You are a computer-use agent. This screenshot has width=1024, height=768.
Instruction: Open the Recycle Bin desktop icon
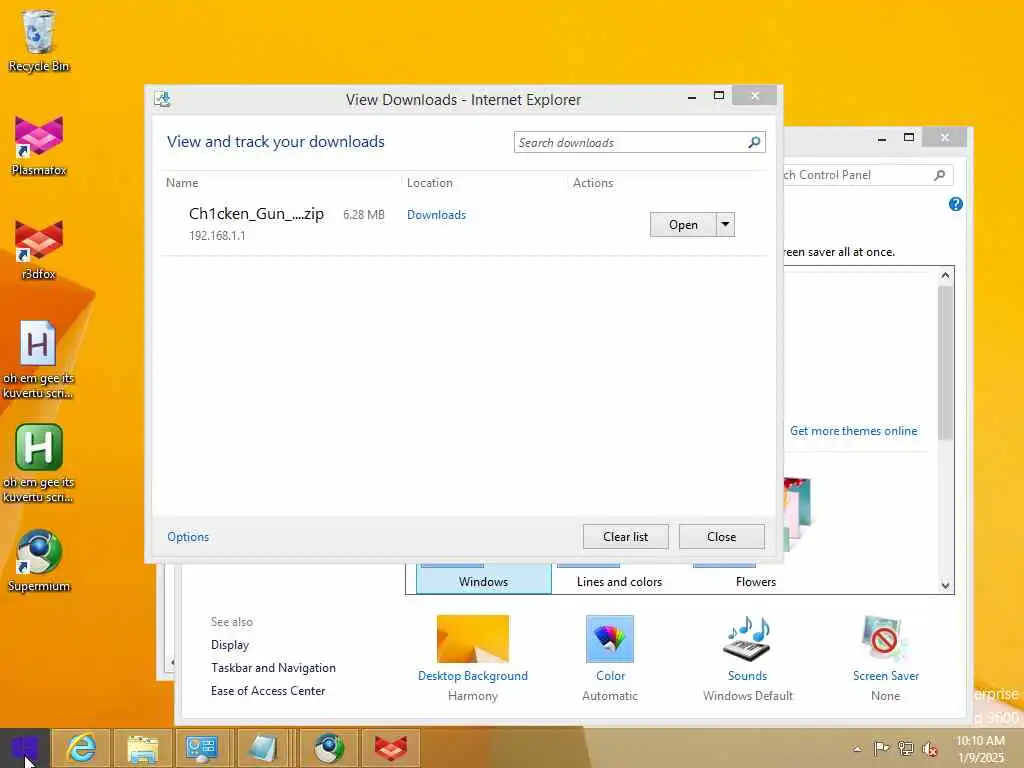coord(38,40)
